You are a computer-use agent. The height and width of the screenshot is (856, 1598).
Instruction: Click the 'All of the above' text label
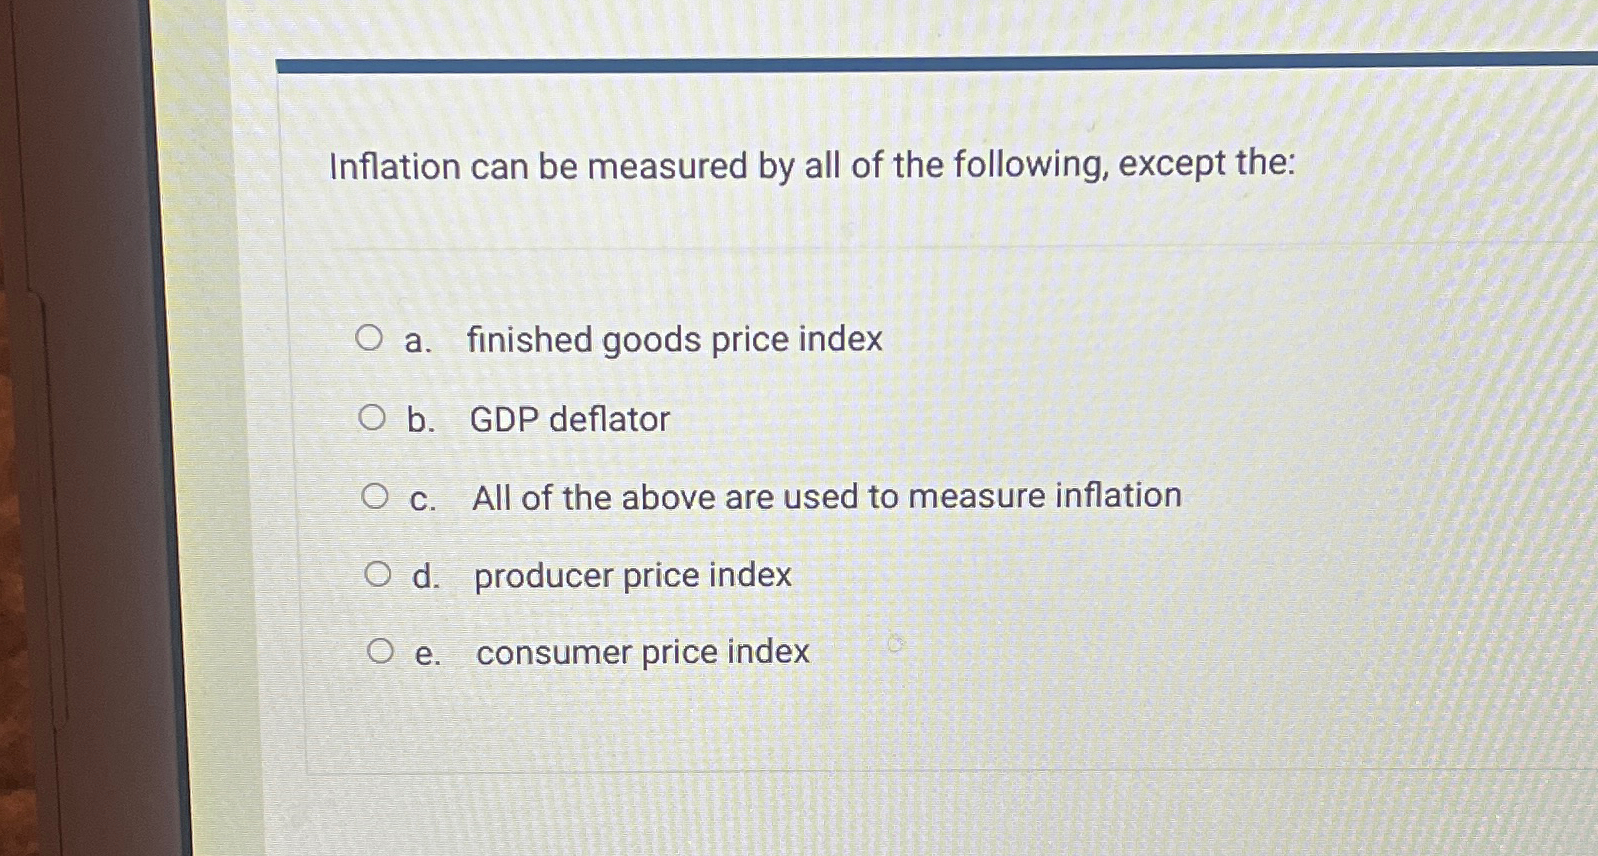click(826, 496)
